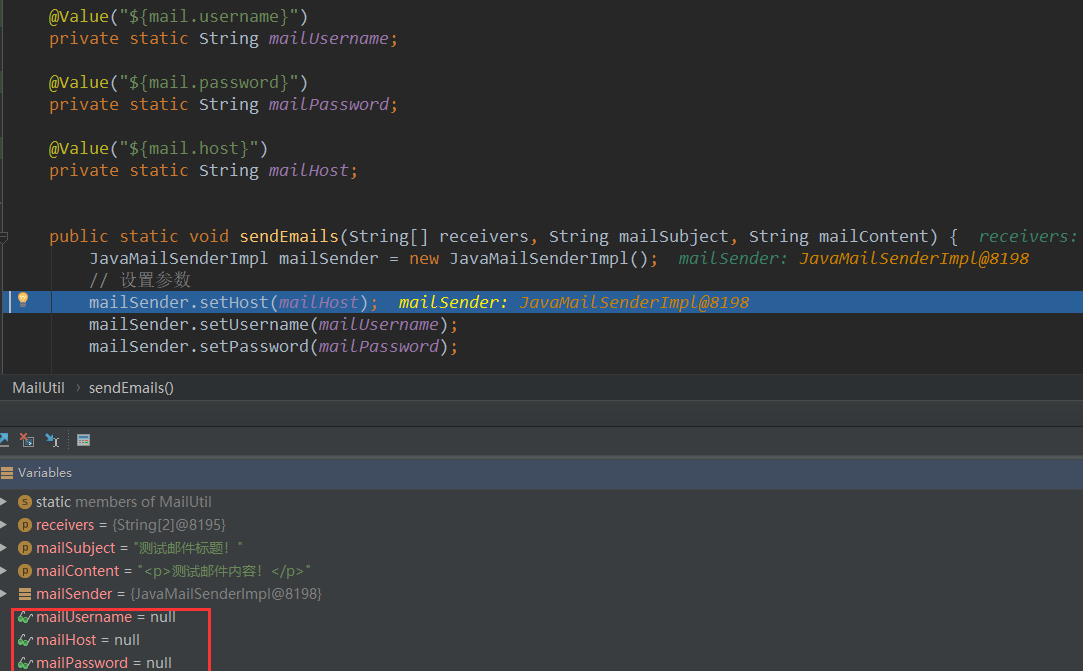Viewport: 1083px width, 671px height.
Task: Select the Variables panel title
Action: [x=45, y=473]
